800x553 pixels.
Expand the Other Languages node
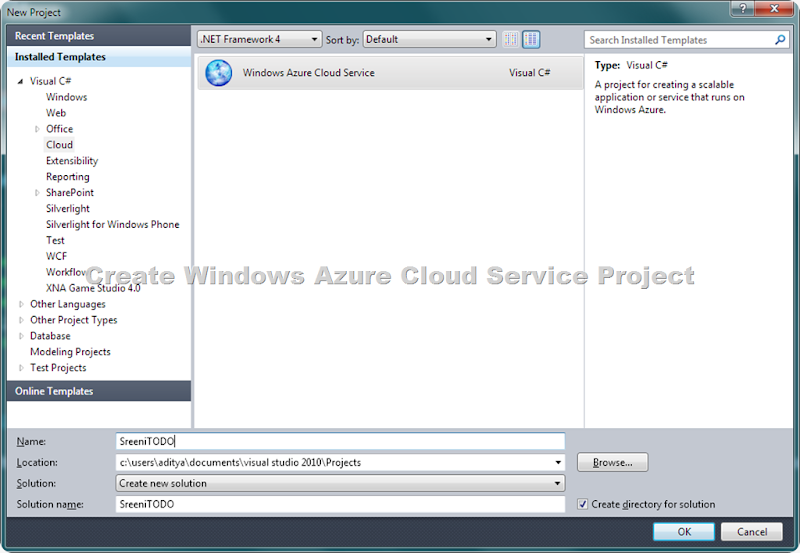tap(21, 304)
